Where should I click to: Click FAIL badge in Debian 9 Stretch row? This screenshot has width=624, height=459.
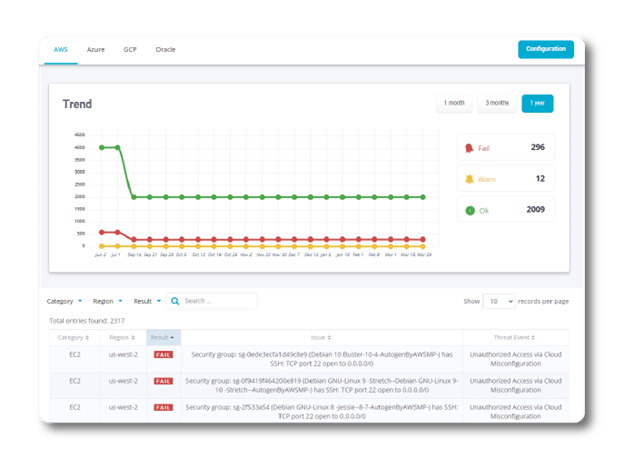163,381
